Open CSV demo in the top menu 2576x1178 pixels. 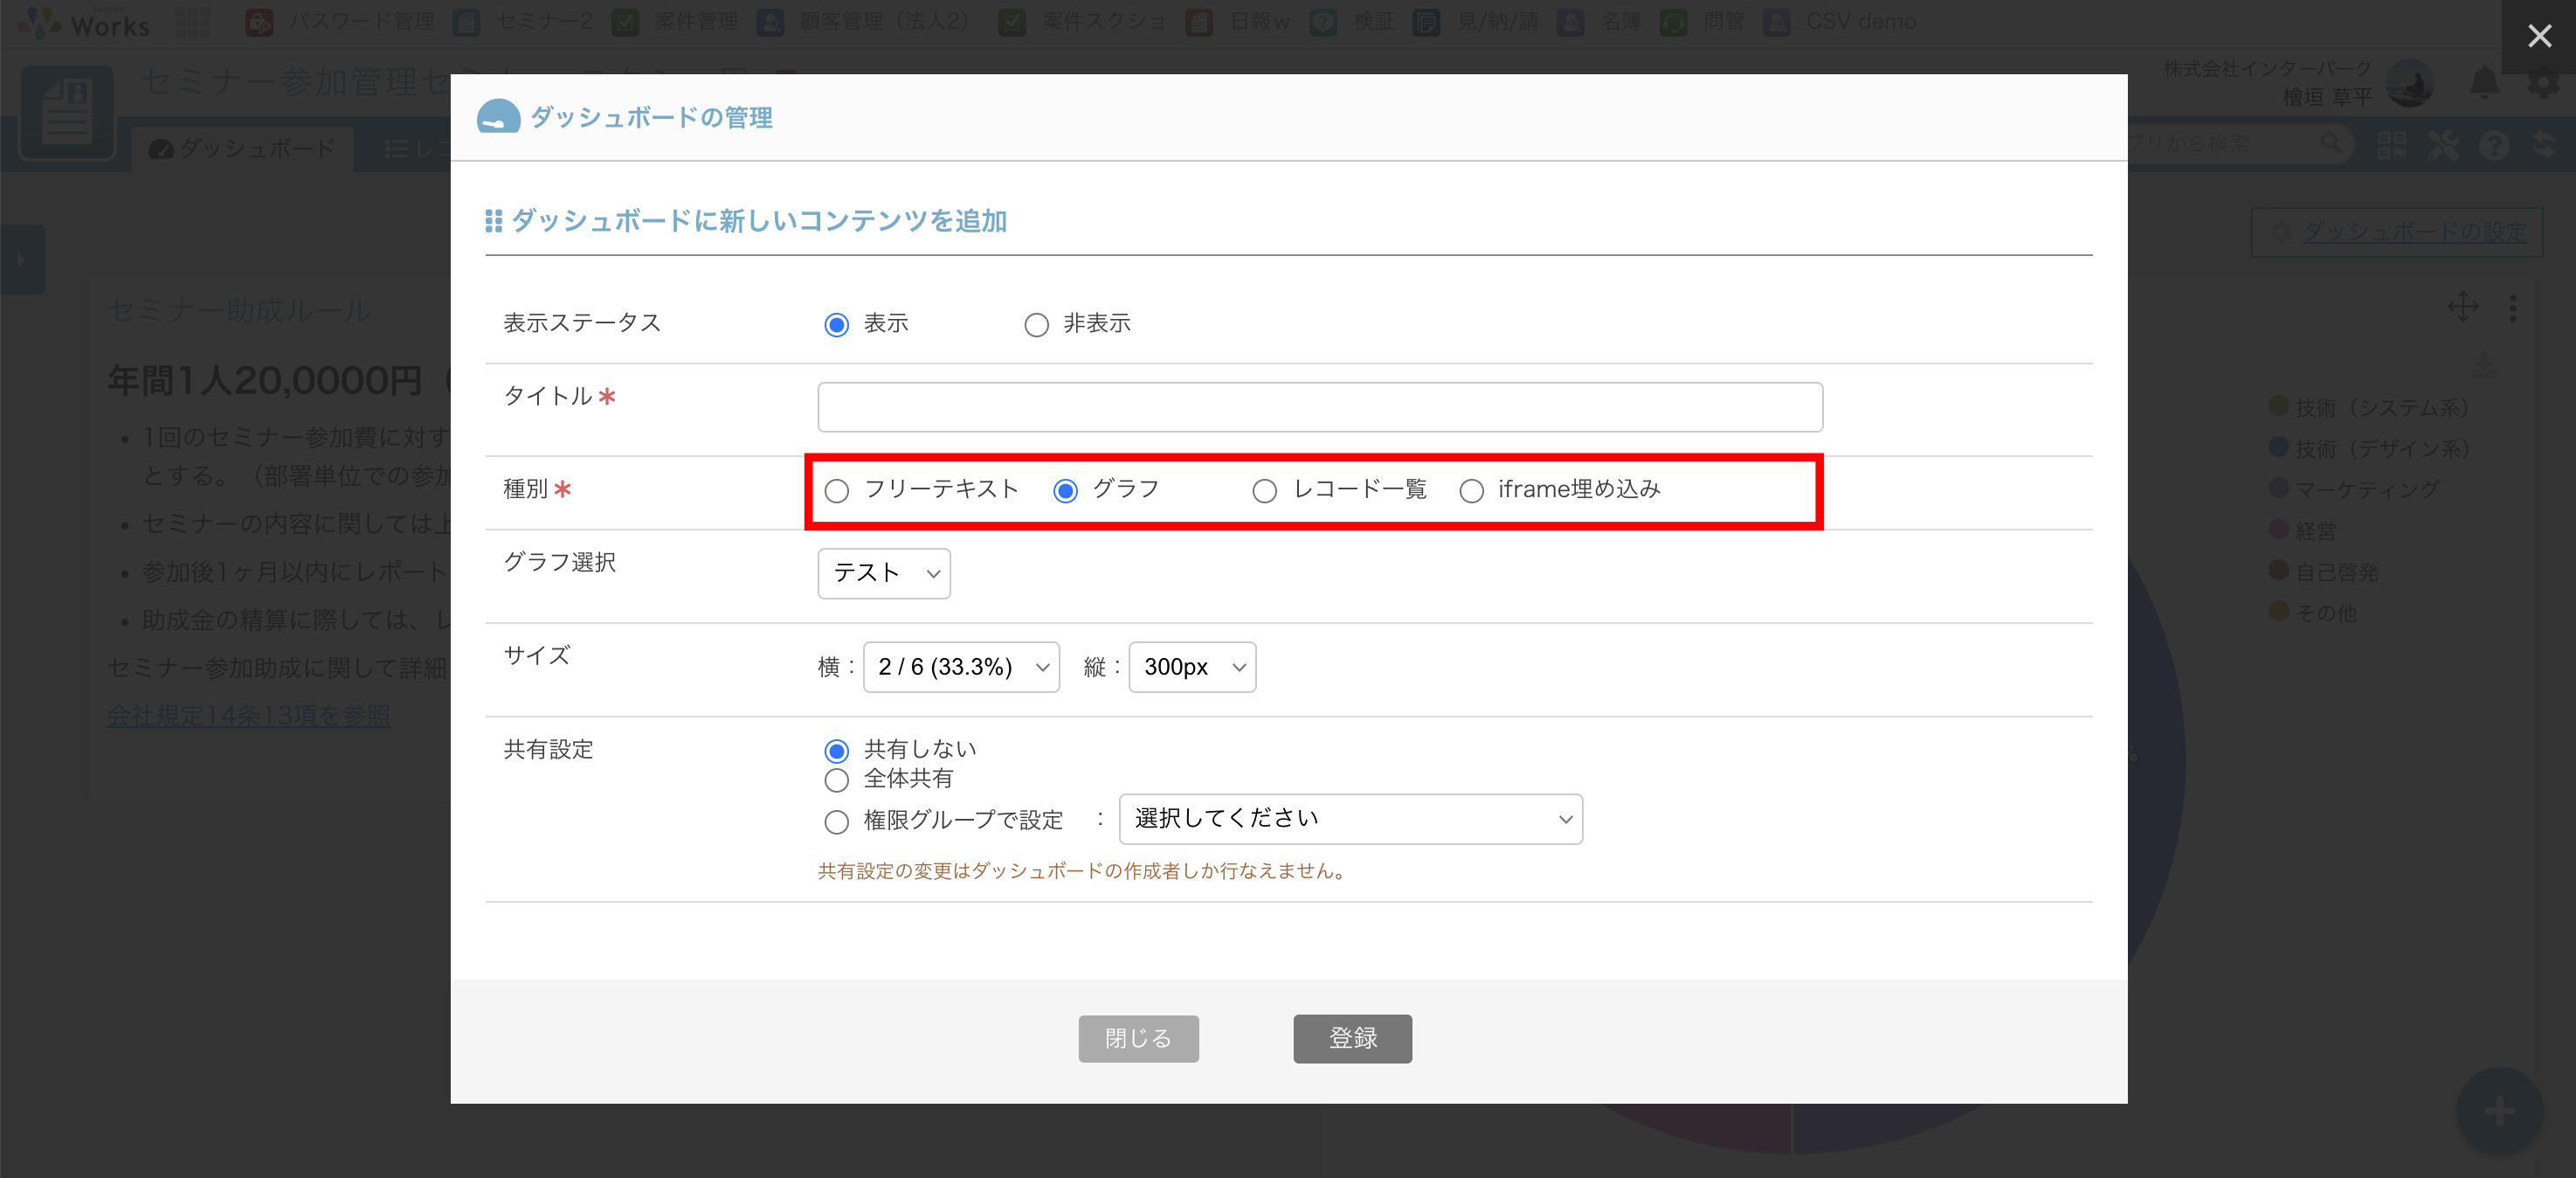pos(1840,22)
